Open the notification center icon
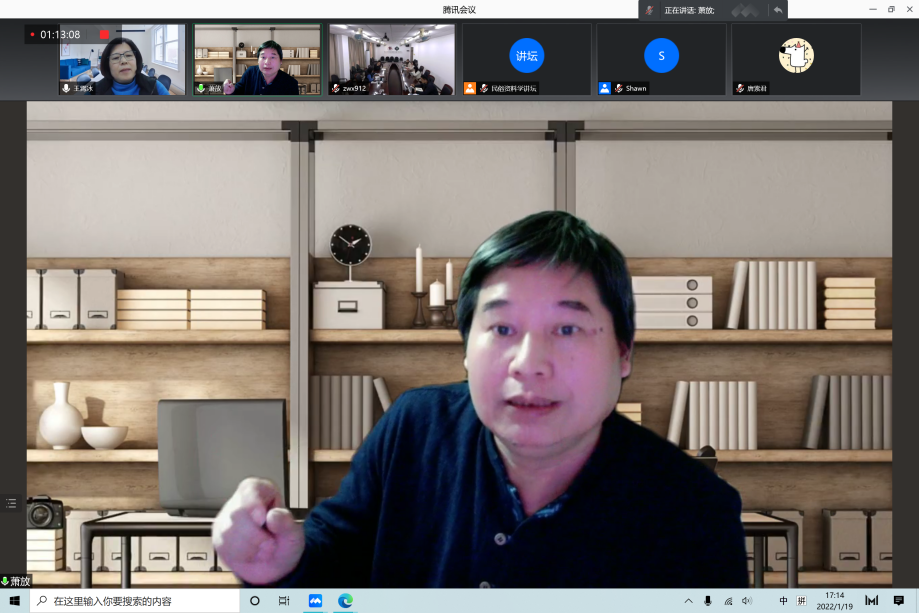Image resolution: width=919 pixels, height=613 pixels. [898, 600]
